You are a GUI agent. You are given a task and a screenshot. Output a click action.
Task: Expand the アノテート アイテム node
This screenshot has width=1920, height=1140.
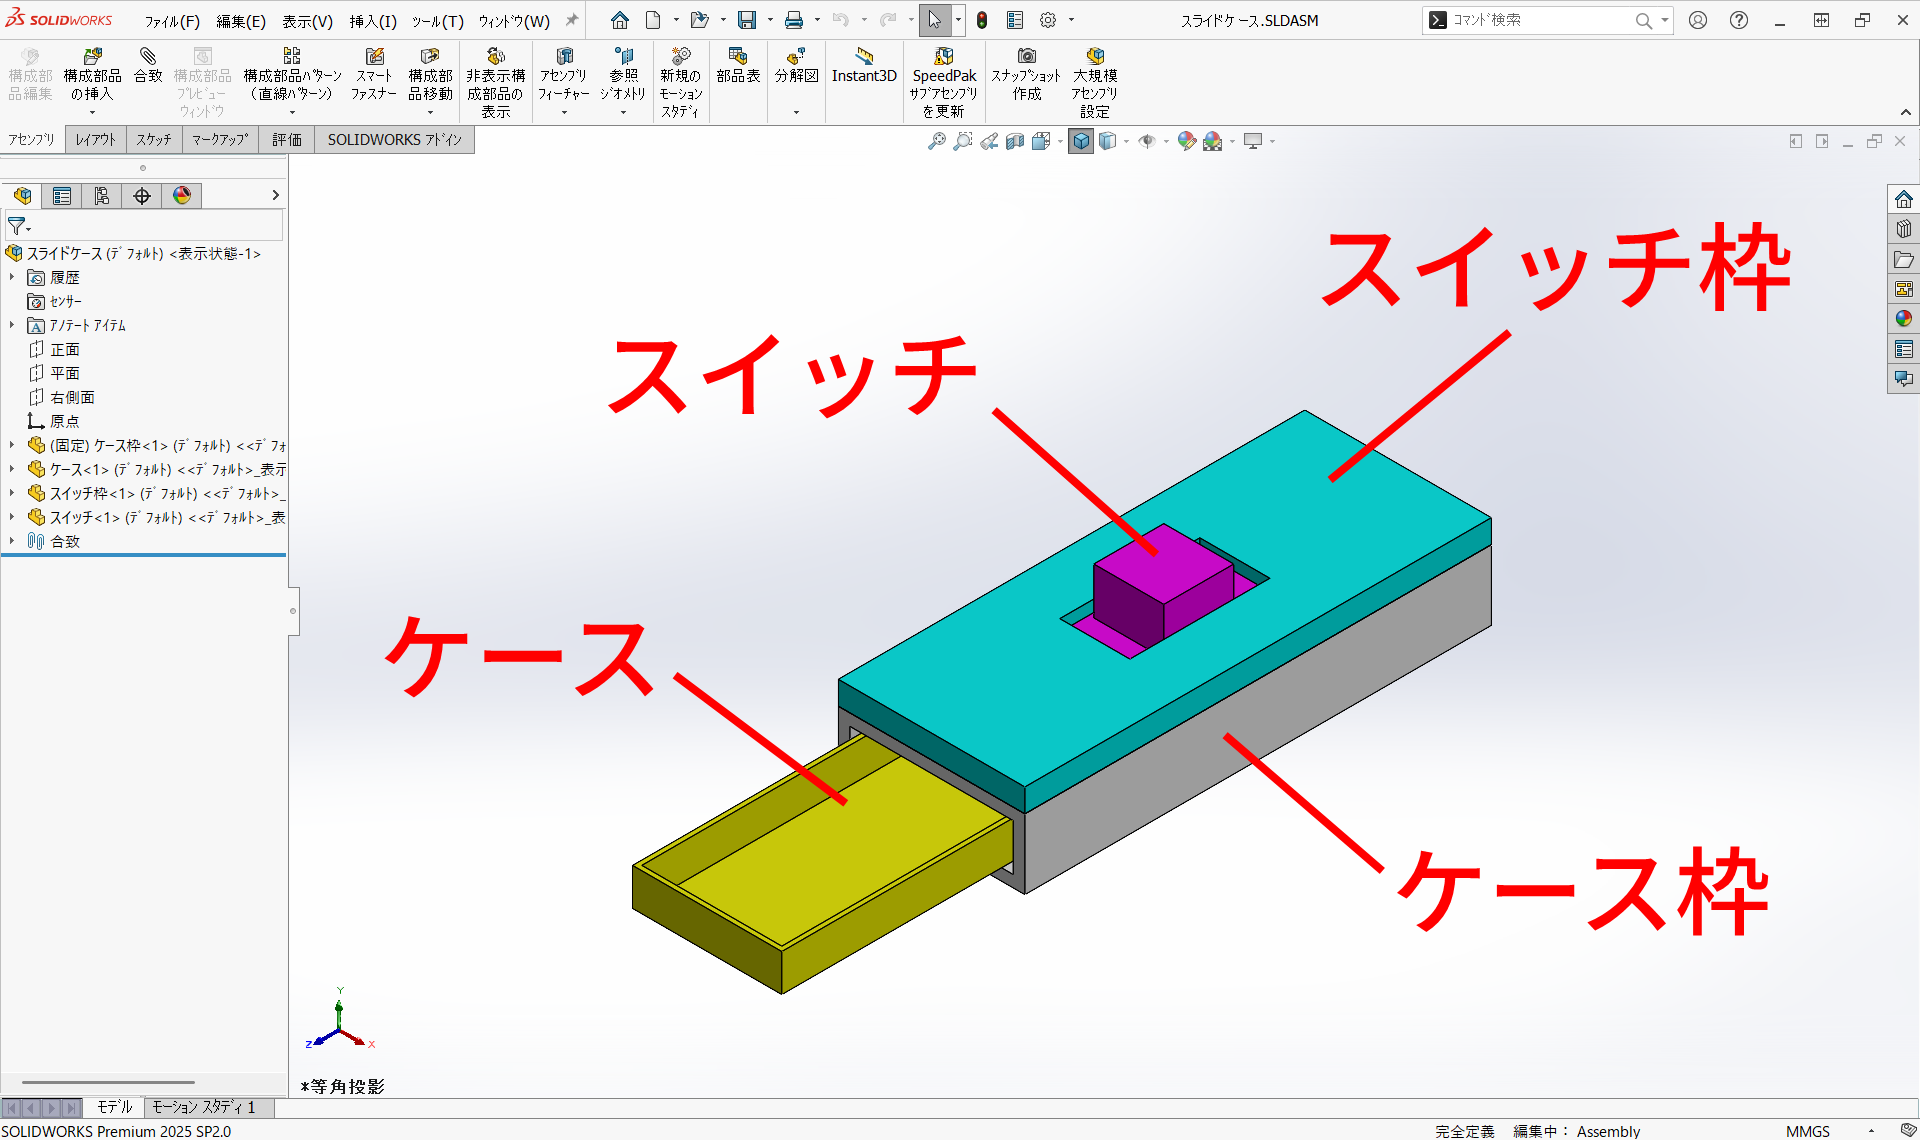[12, 325]
